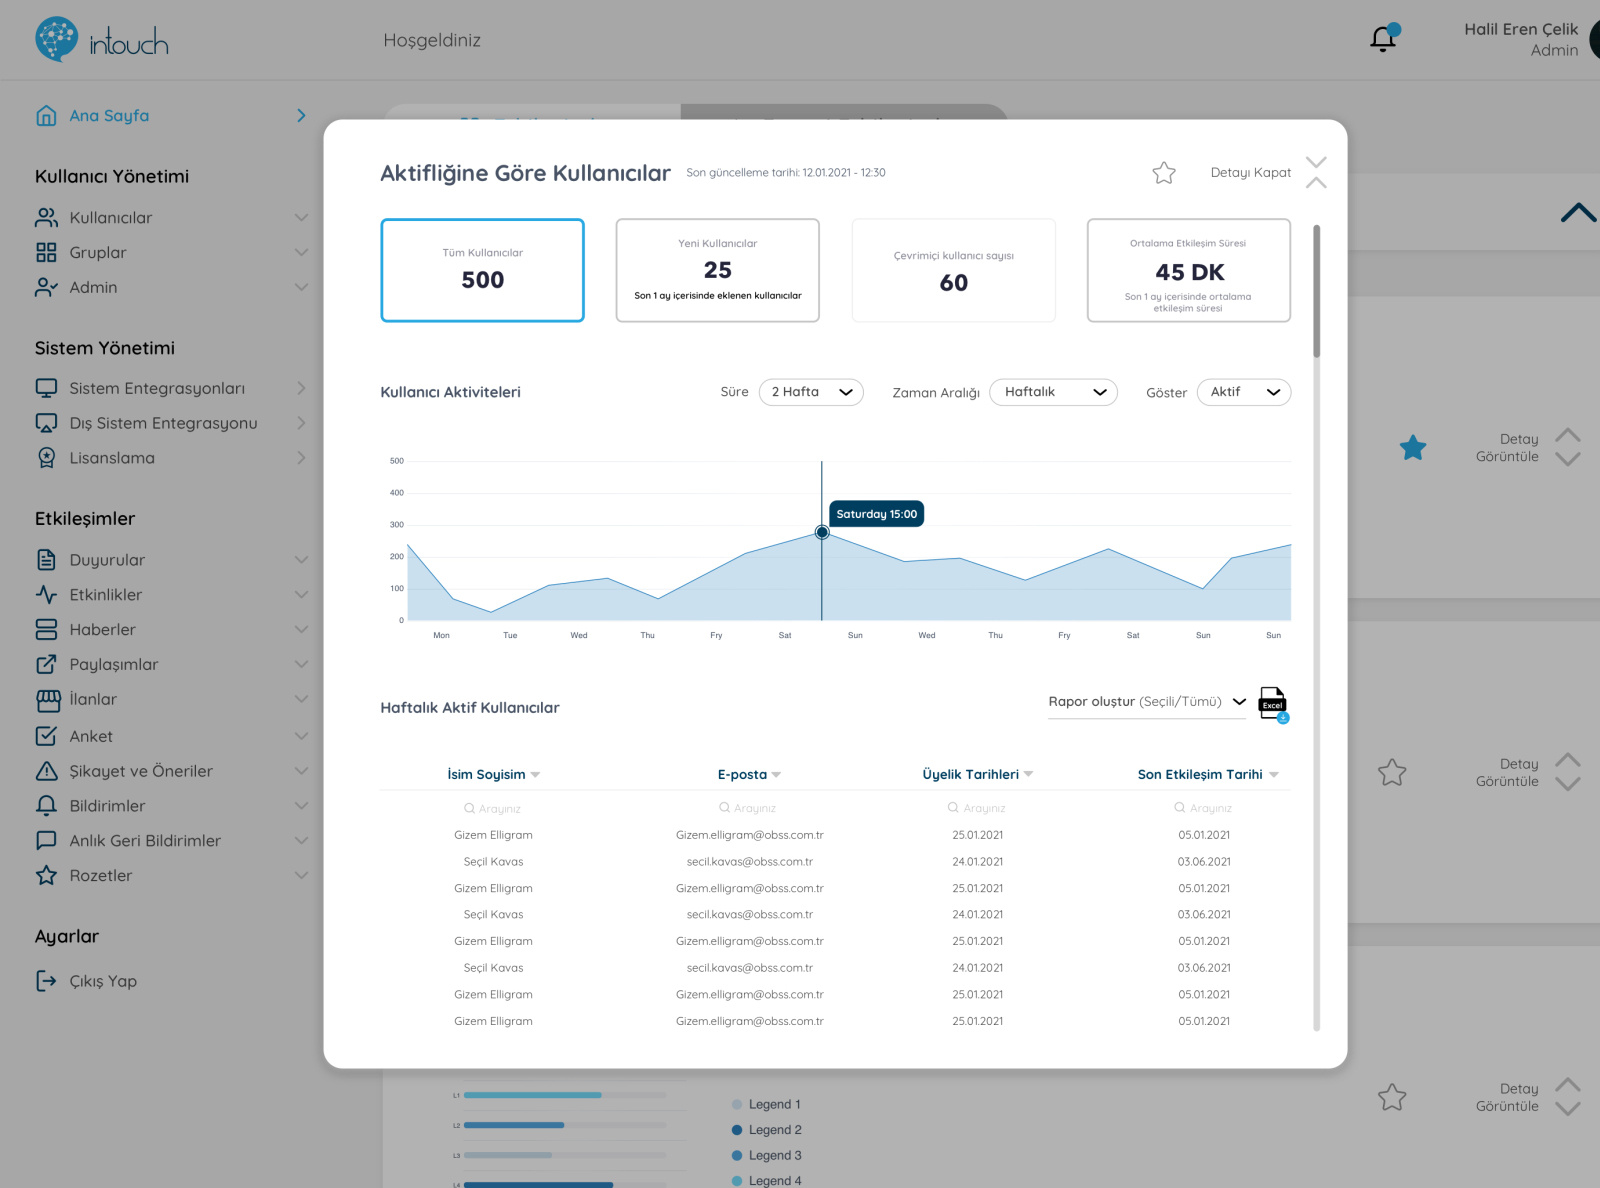The width and height of the screenshot is (1600, 1188).
Task: Favorite the Aktifliğine Göre Kullanıcılar widget
Action: pos(1163,172)
